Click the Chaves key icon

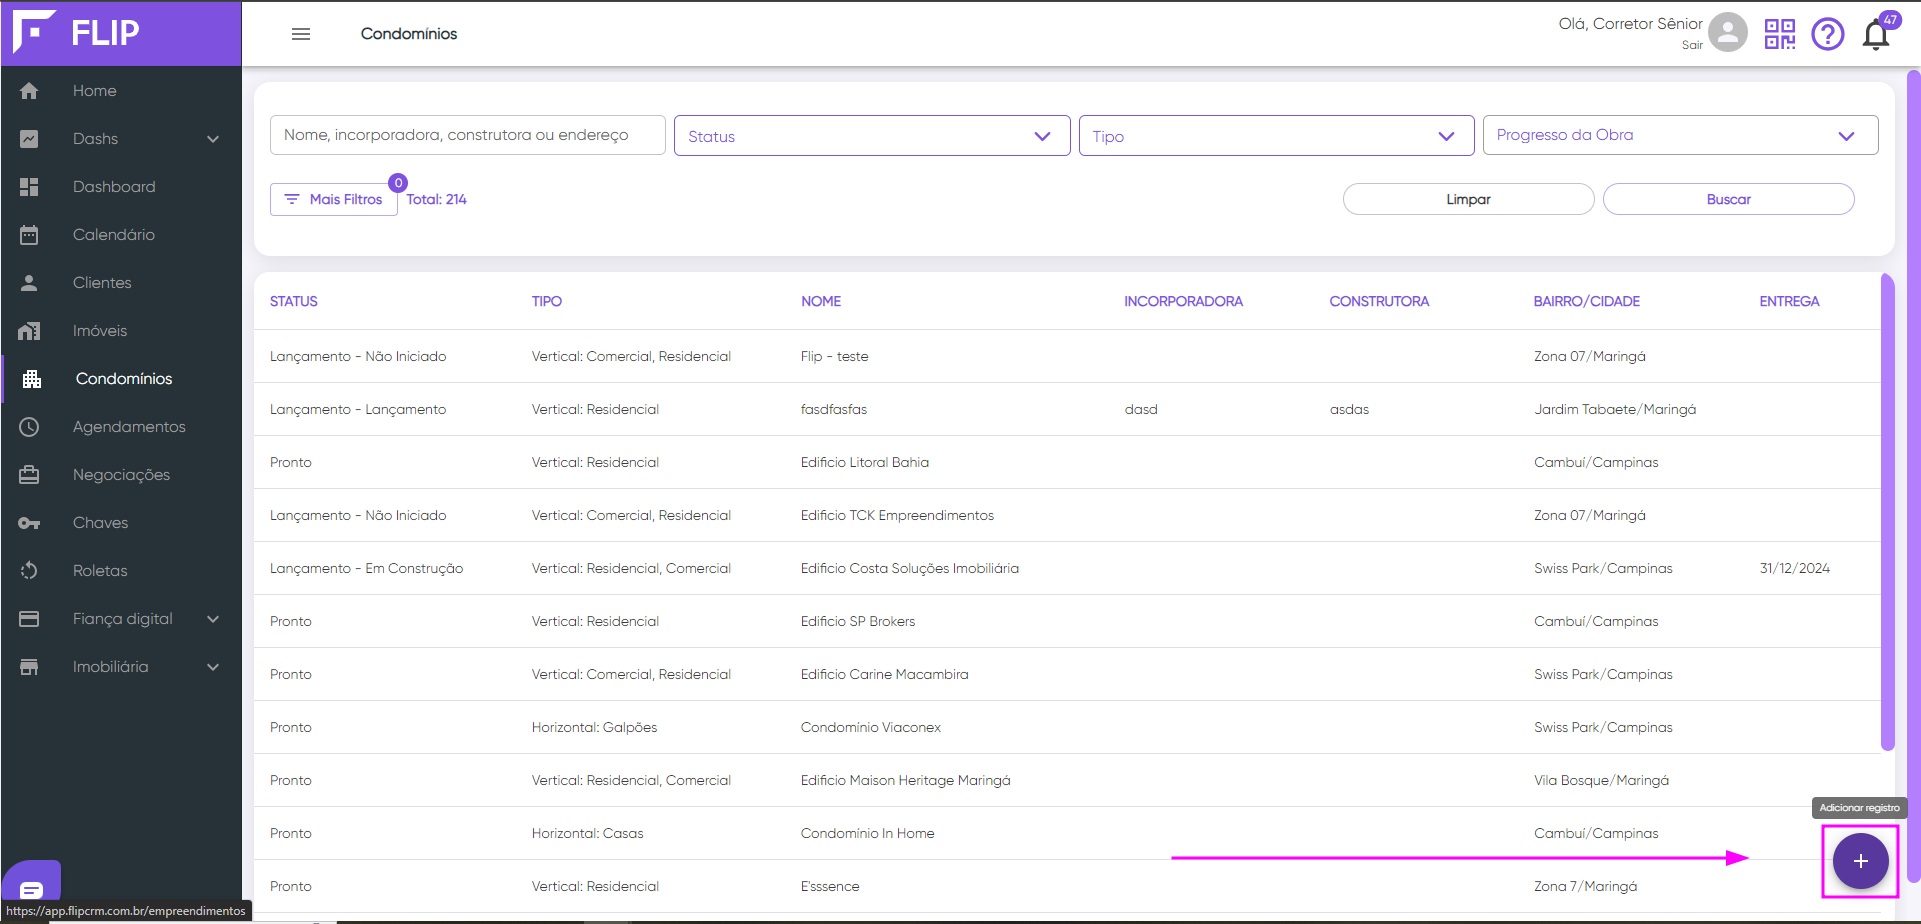click(x=29, y=523)
